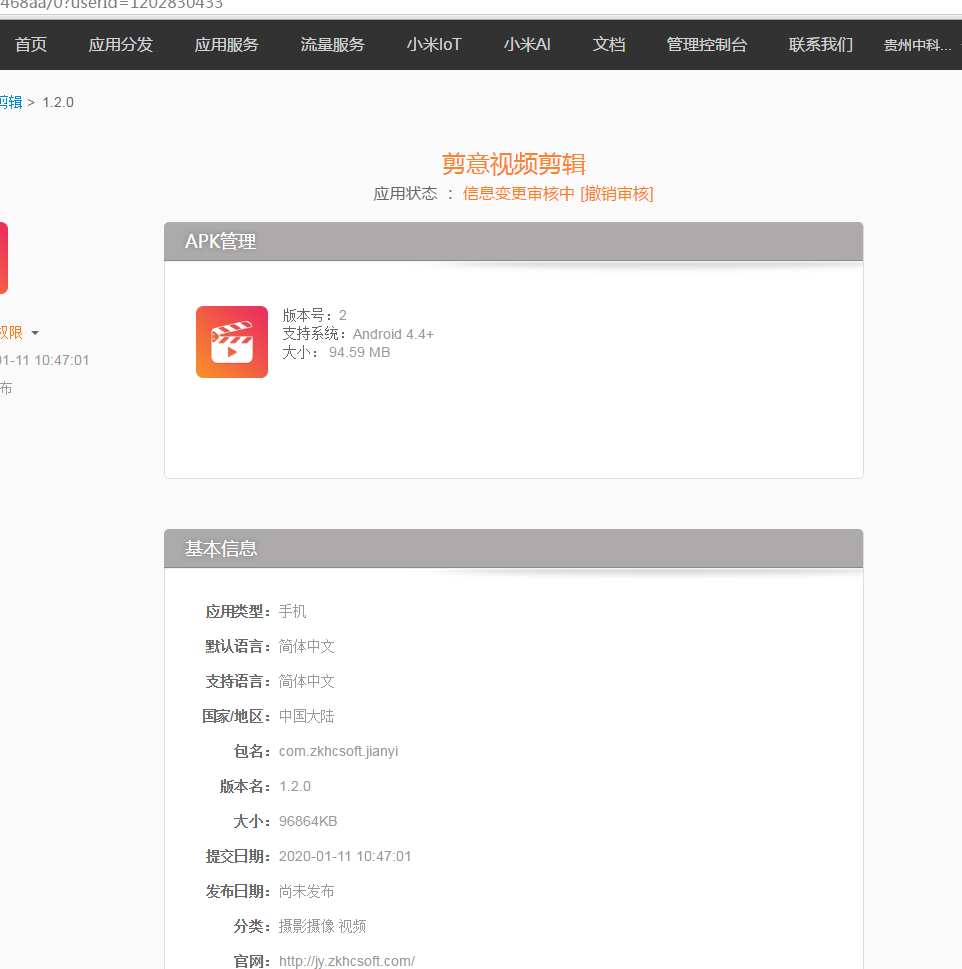
Task: Open the 文档 nav item
Action: tap(609, 44)
